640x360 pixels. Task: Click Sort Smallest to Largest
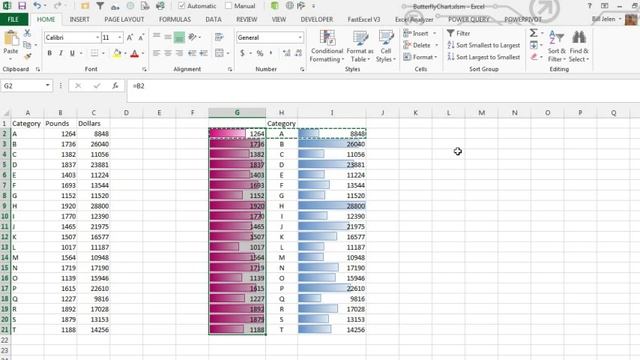[x=484, y=45]
